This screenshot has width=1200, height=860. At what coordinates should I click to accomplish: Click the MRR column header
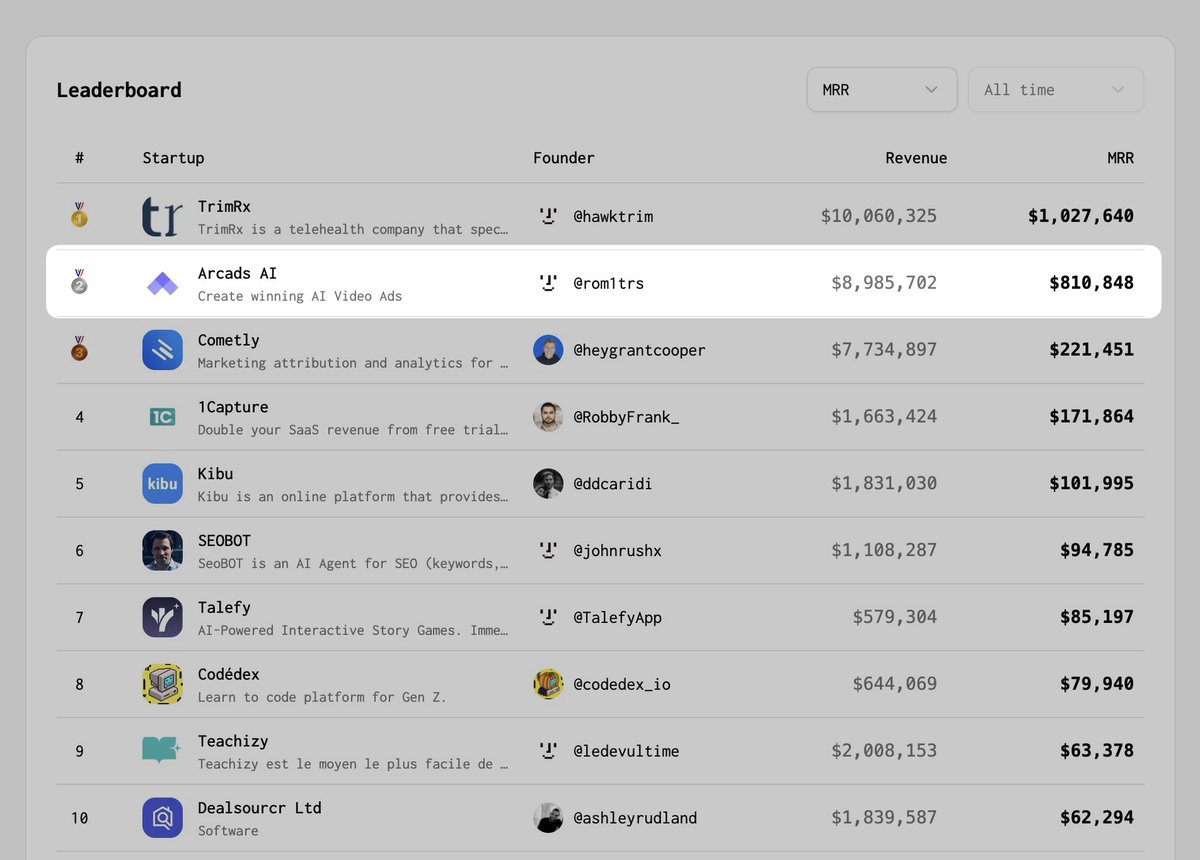pos(1120,158)
